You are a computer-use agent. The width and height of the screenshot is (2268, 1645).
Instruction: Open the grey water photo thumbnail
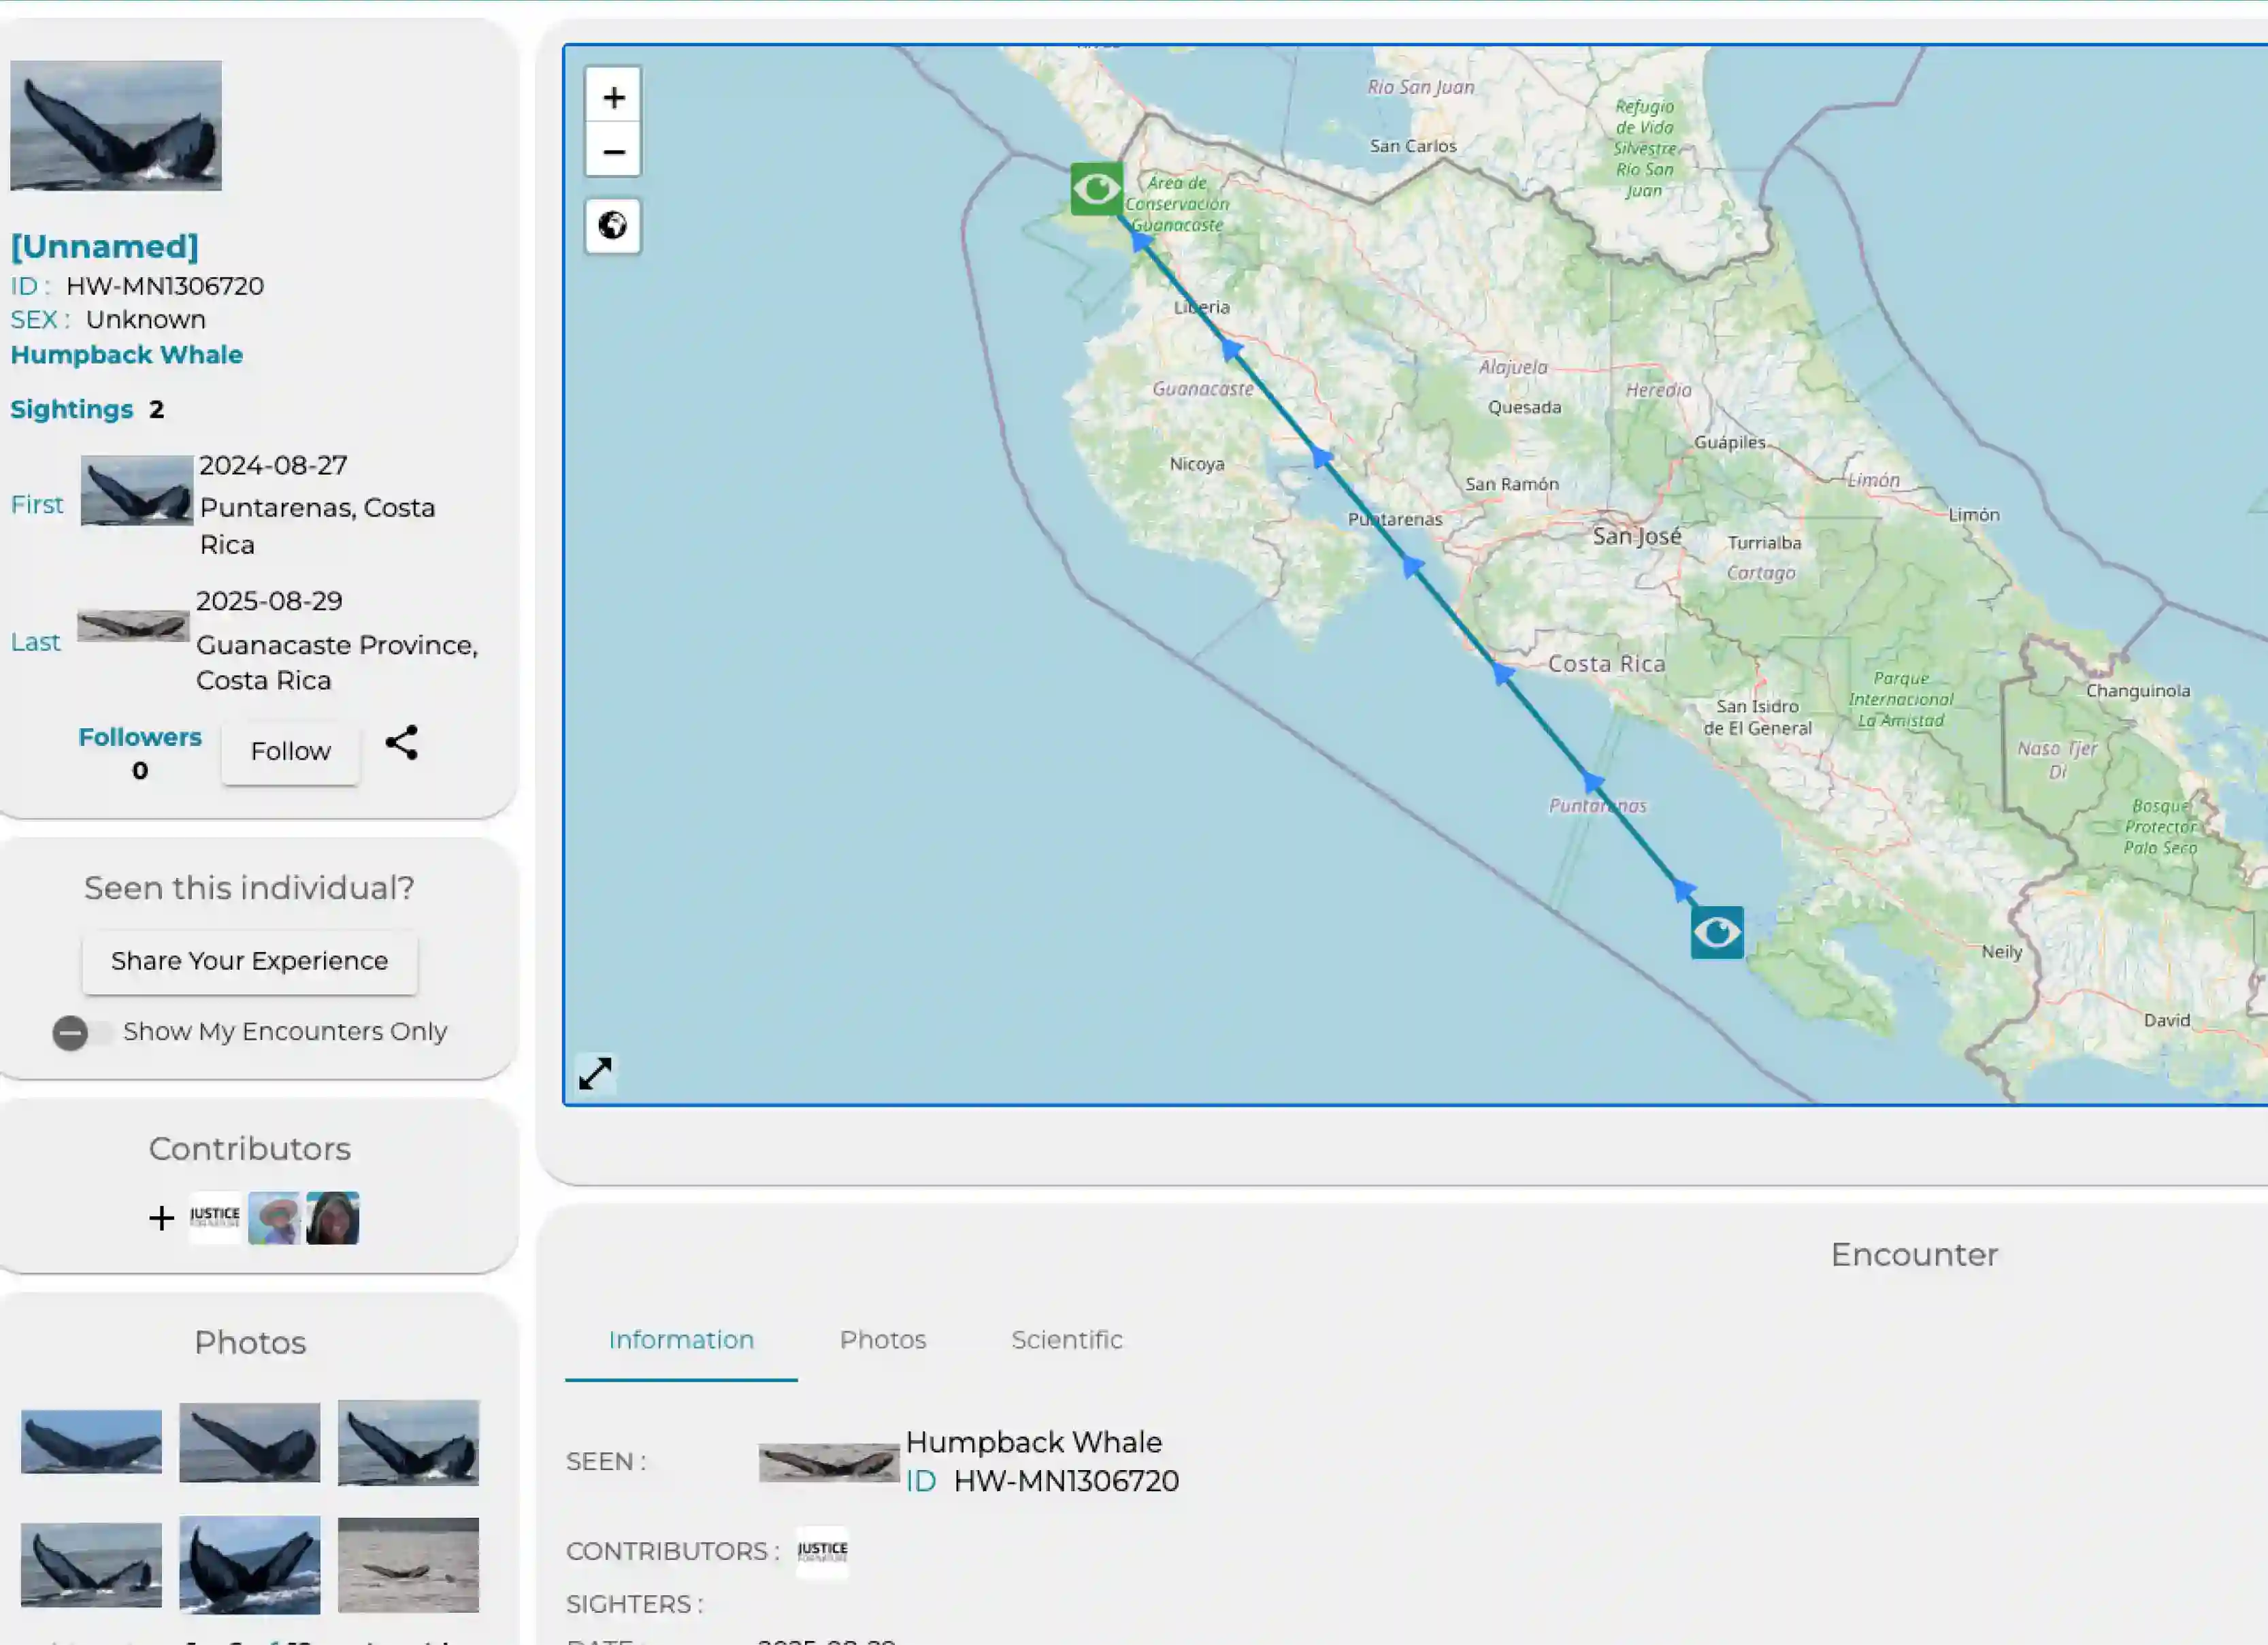tap(408, 1565)
